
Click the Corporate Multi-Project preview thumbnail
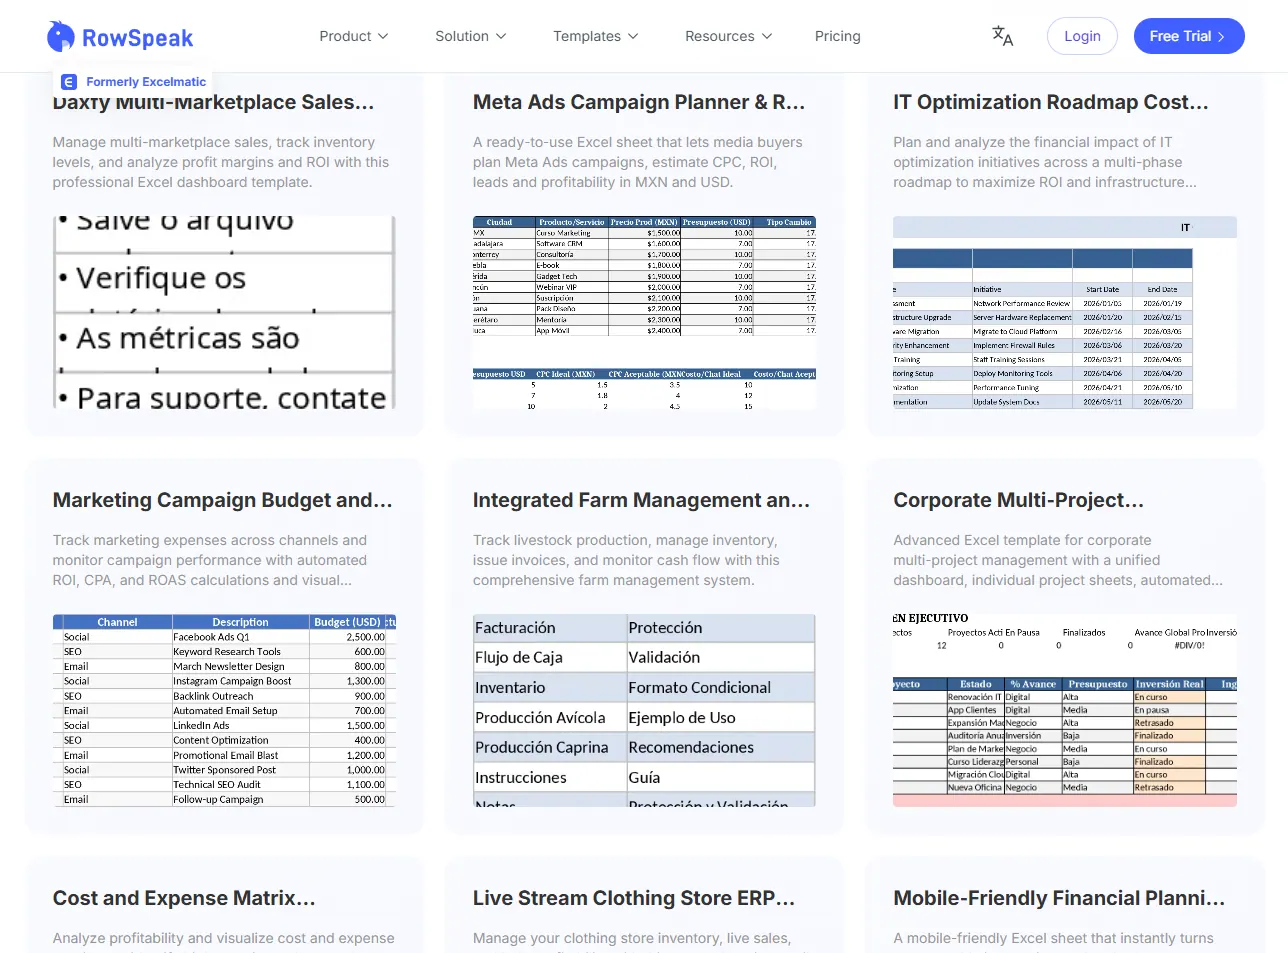pyautogui.click(x=1064, y=710)
